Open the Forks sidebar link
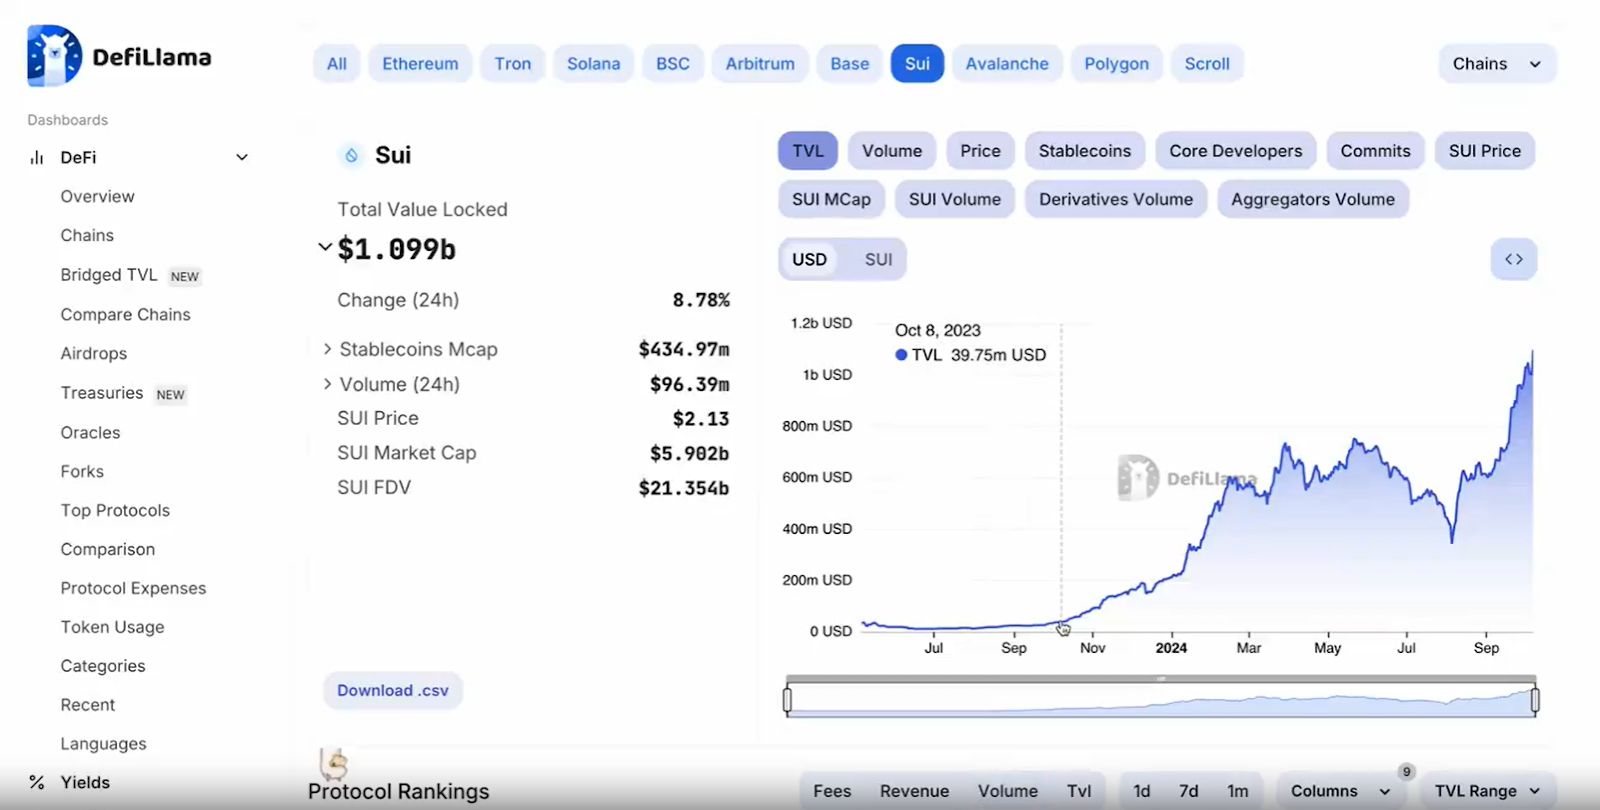The image size is (1600, 810). point(82,472)
